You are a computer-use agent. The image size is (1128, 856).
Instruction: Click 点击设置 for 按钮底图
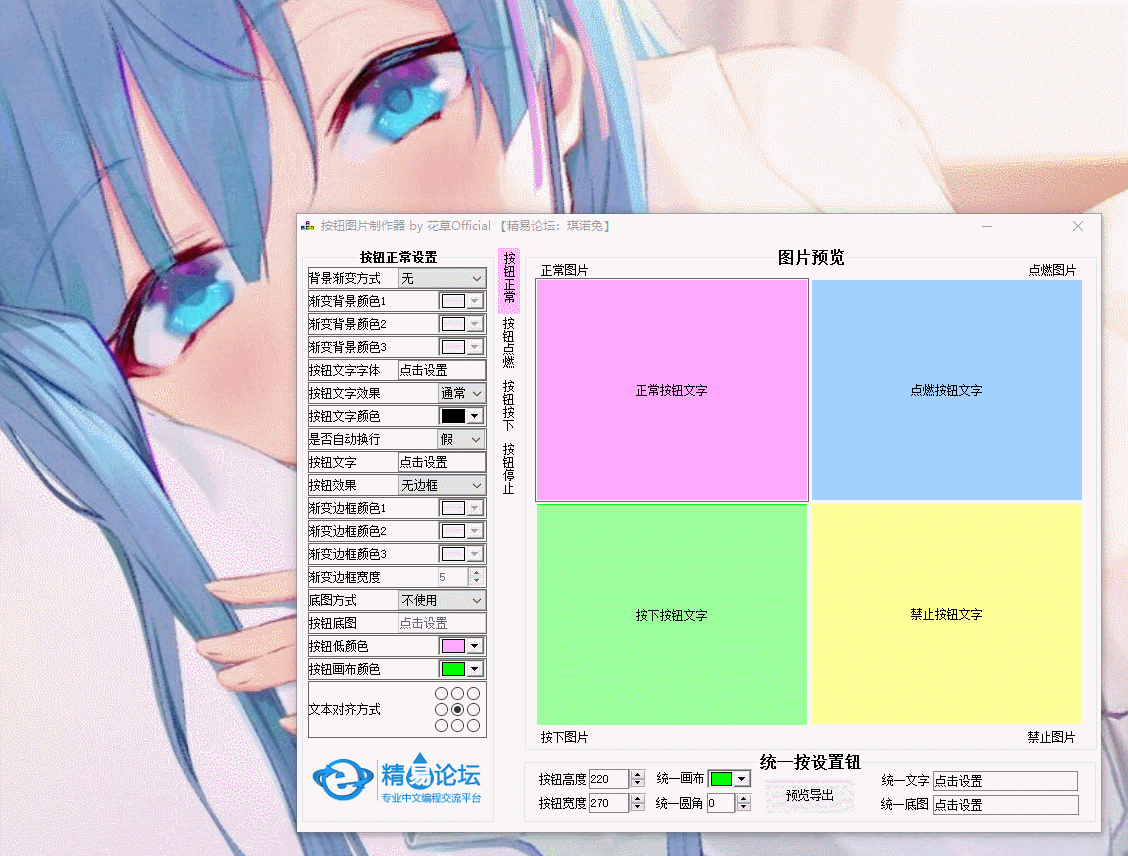coord(442,624)
